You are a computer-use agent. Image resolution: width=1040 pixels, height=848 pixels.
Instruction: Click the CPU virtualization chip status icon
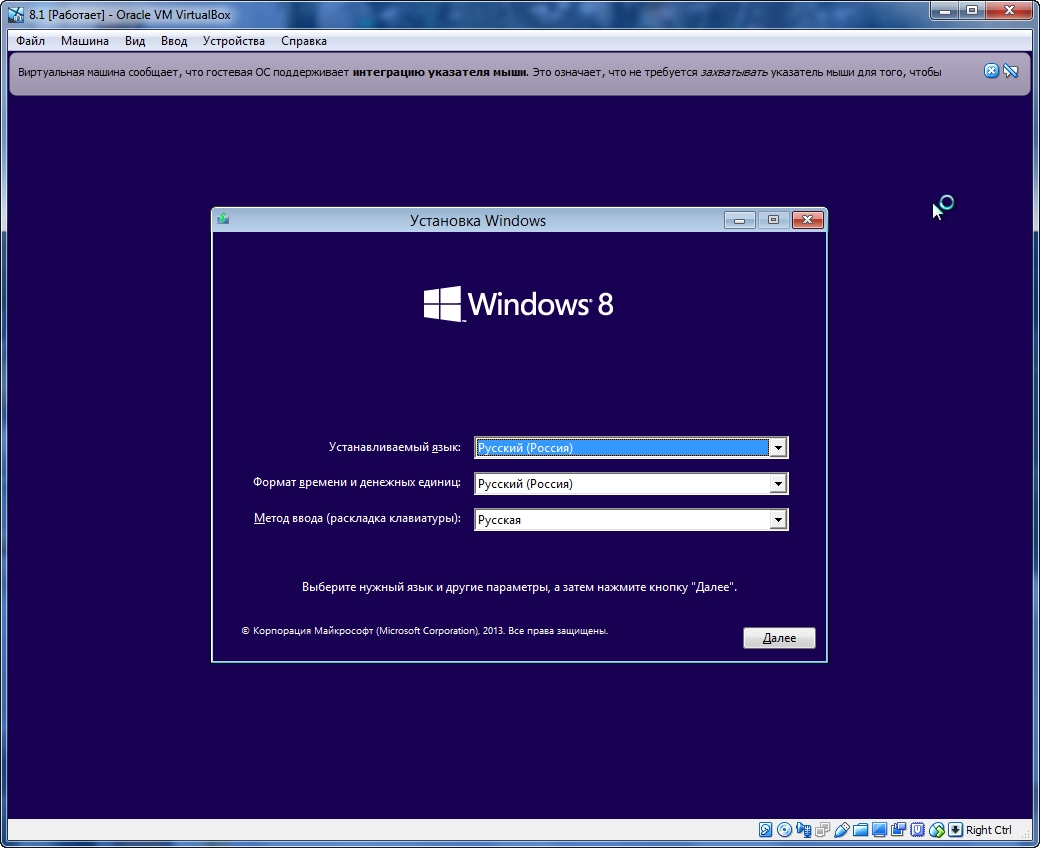pos(917,829)
